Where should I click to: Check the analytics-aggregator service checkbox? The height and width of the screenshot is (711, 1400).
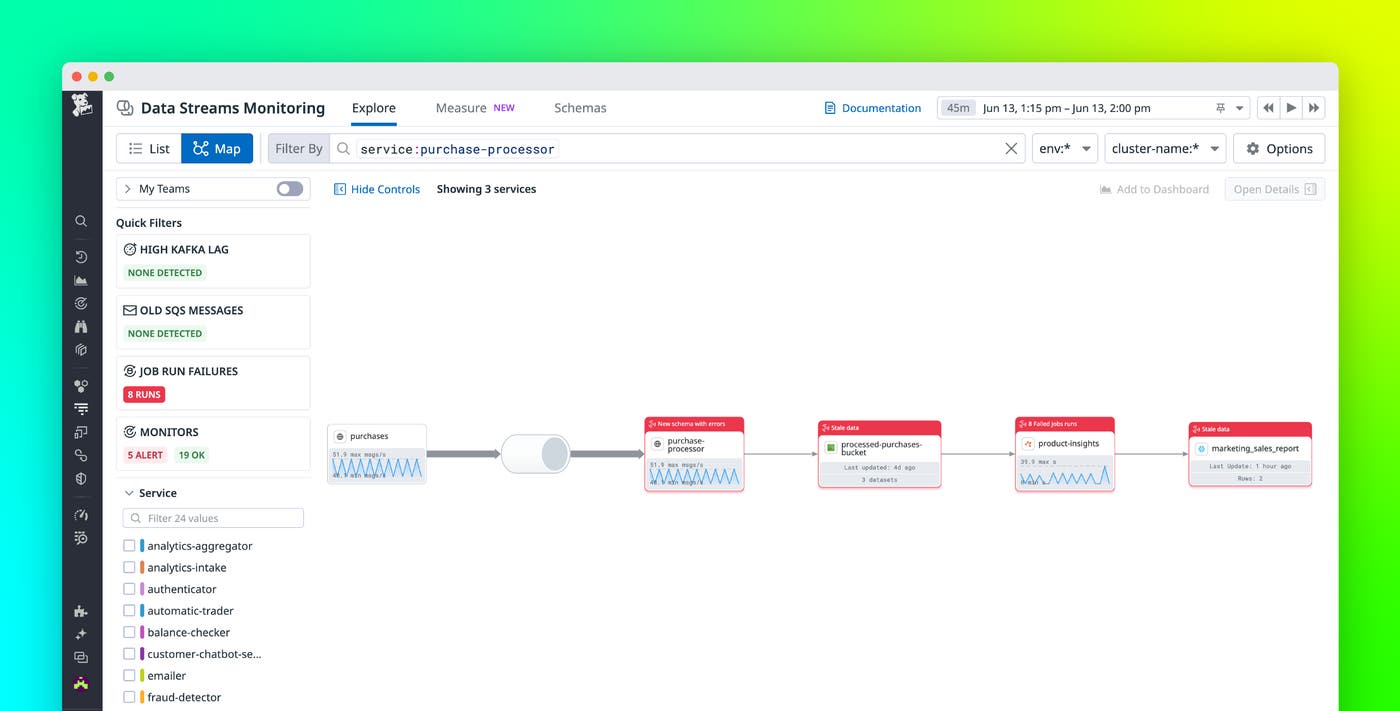click(130, 545)
